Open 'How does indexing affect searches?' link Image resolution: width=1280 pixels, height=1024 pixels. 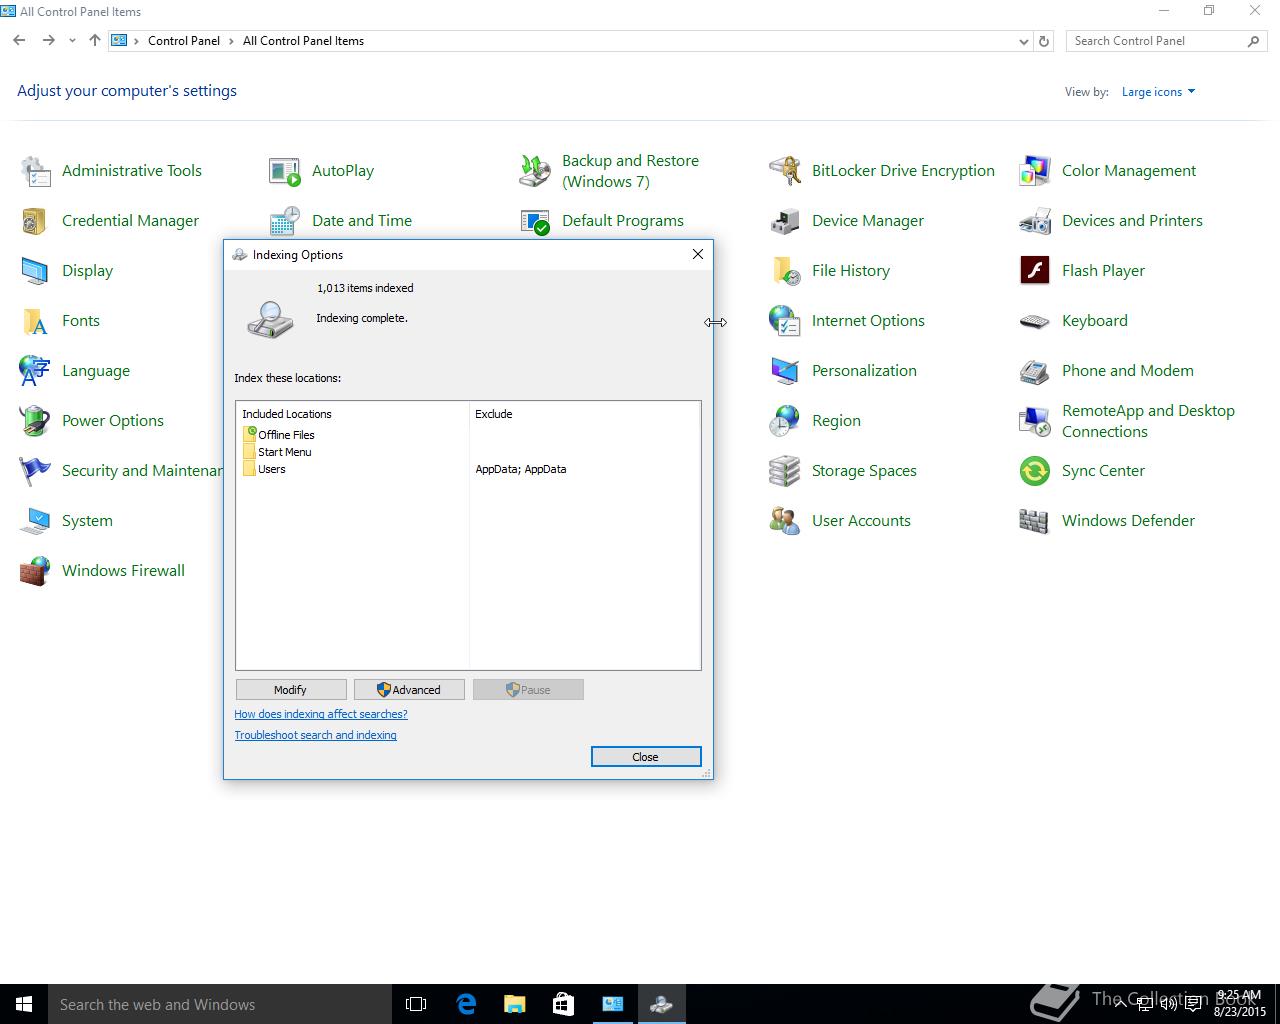tap(321, 714)
